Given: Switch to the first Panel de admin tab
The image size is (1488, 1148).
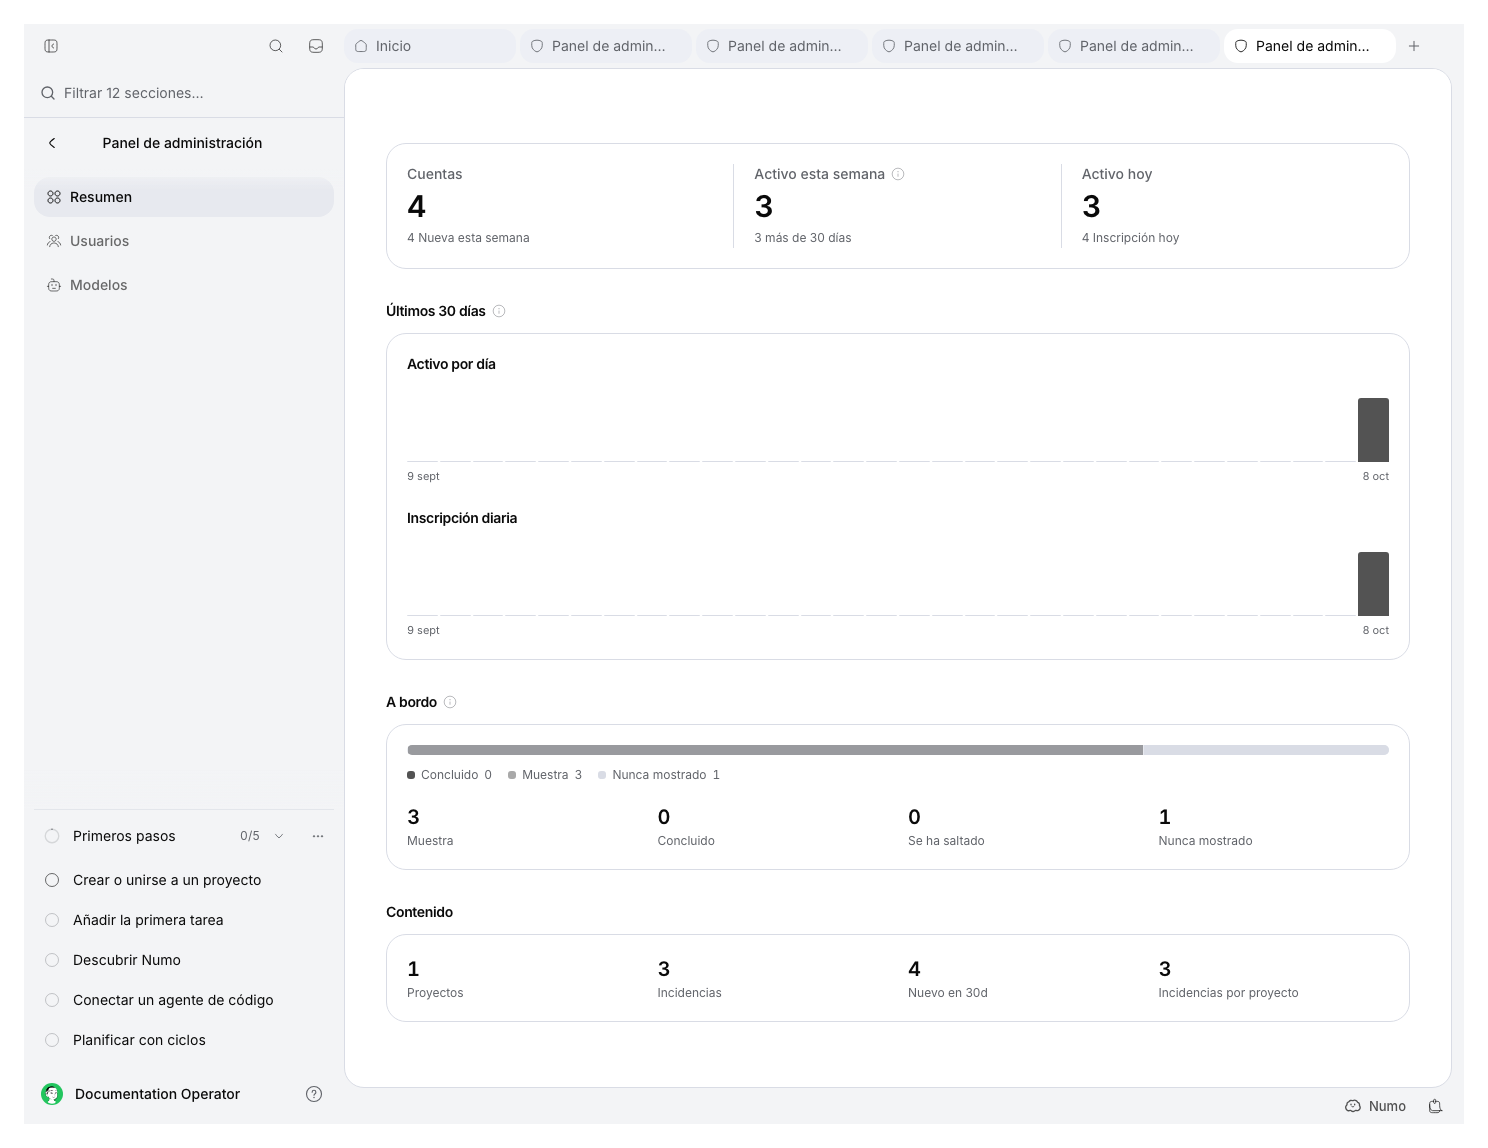Looking at the screenshot, I should tap(606, 46).
